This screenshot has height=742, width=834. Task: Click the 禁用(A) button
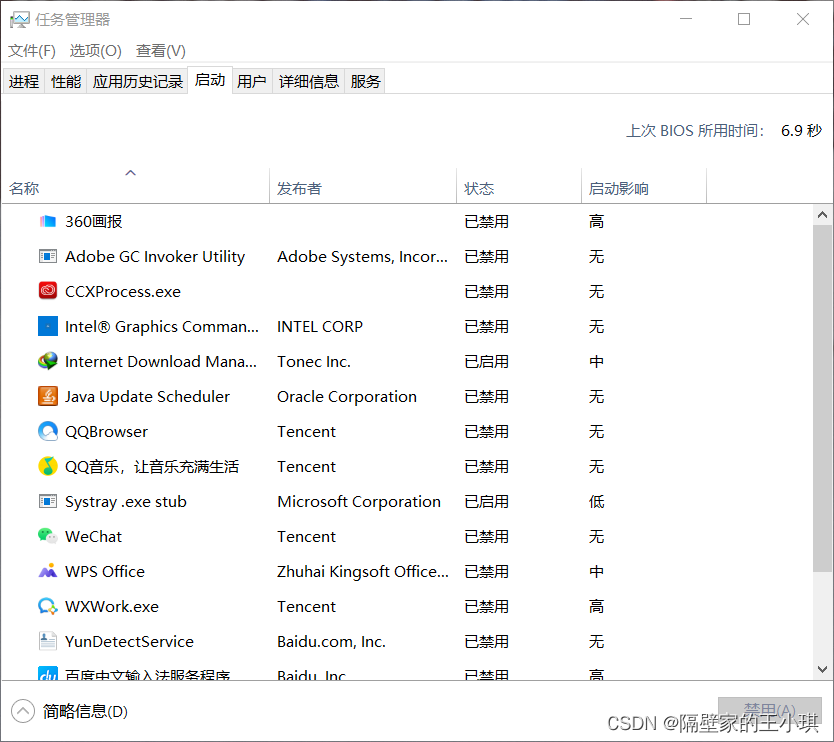pyautogui.click(x=770, y=711)
